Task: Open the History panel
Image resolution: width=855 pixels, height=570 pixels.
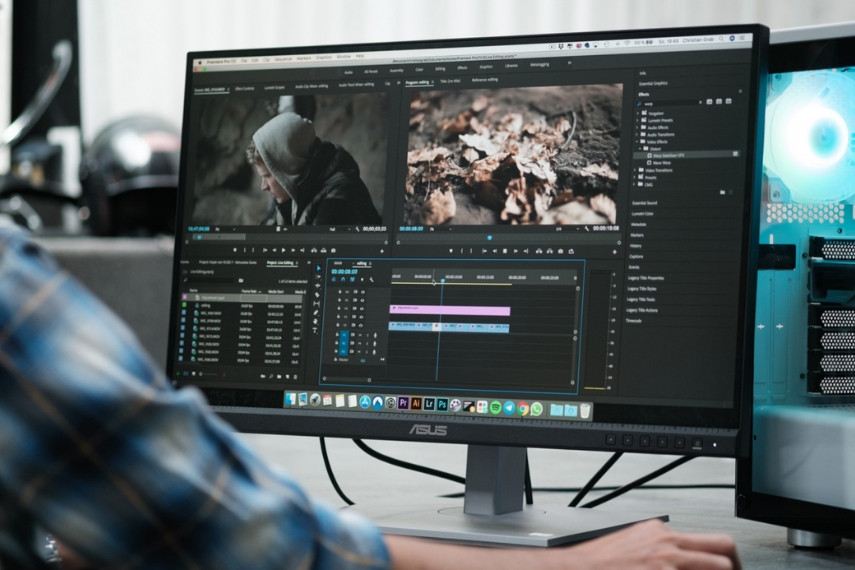Action: (635, 246)
